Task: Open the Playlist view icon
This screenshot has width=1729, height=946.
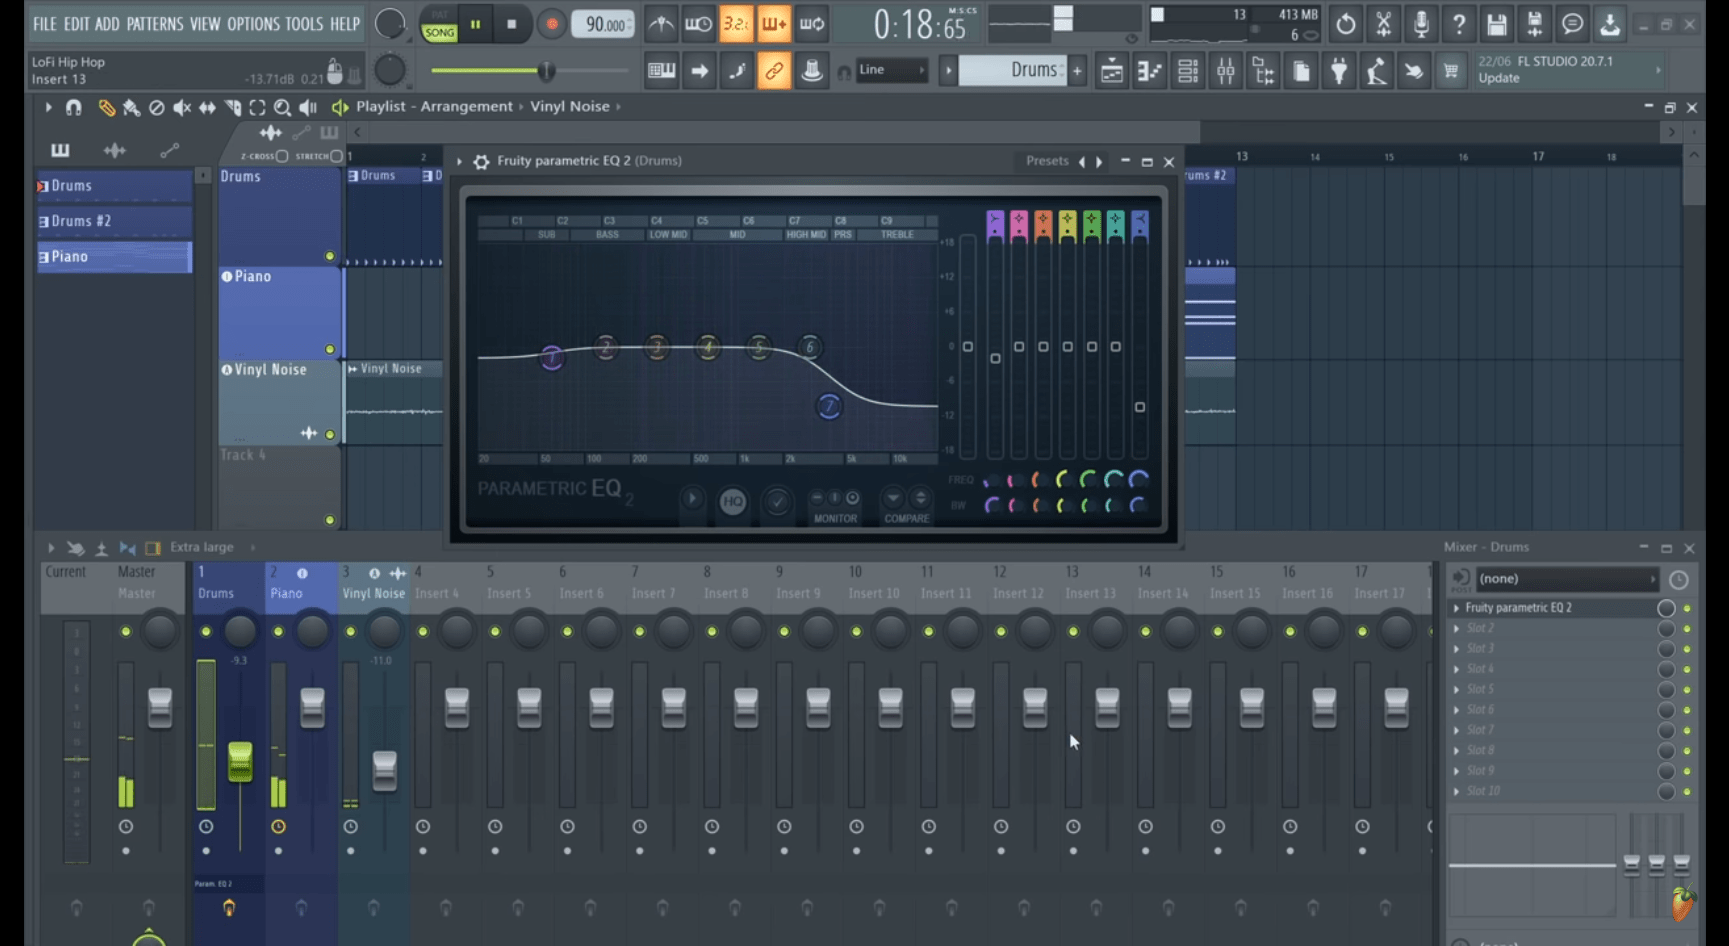Action: tap(1111, 71)
